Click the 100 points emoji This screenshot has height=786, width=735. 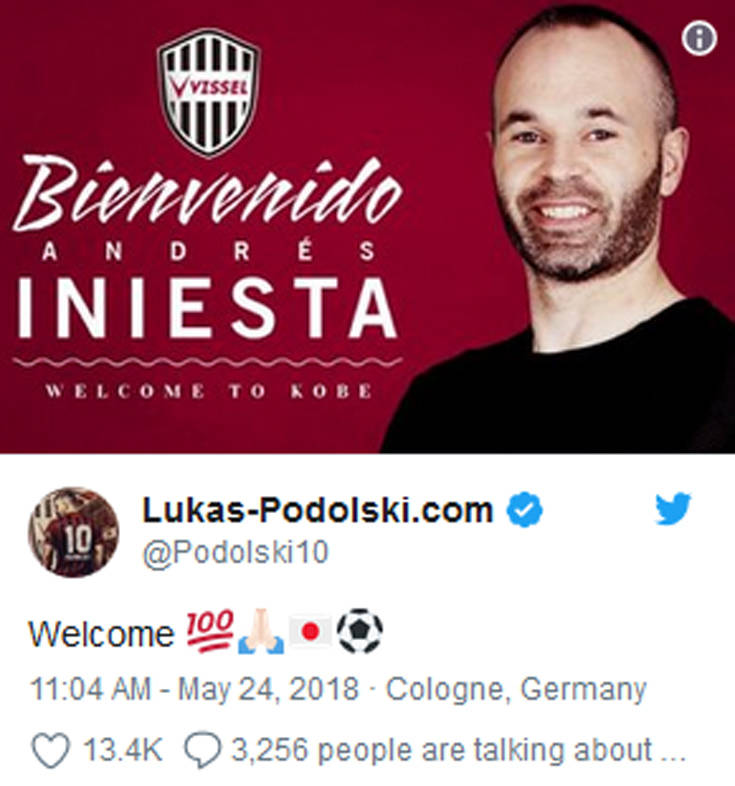click(210, 631)
